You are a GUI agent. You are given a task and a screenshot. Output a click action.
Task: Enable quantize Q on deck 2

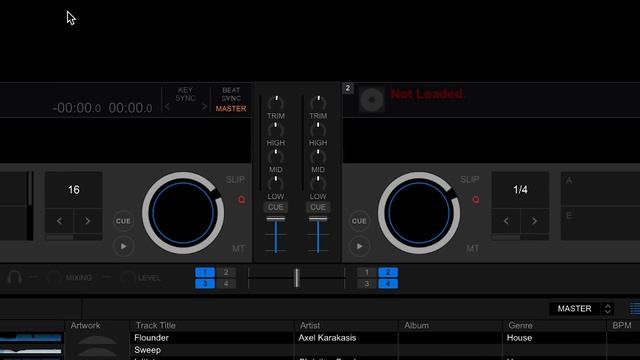click(x=476, y=200)
